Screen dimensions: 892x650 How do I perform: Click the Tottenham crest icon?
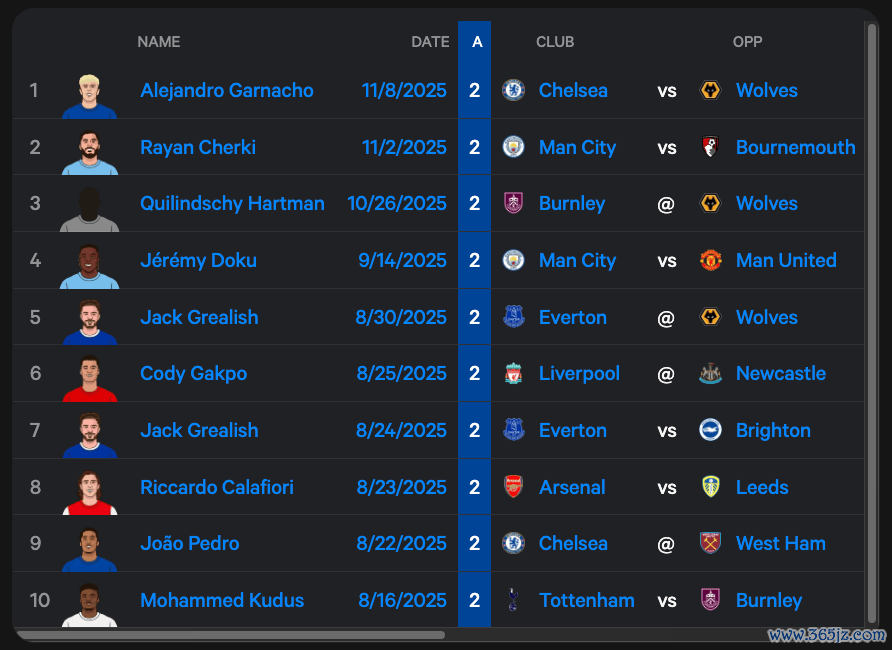(x=513, y=601)
